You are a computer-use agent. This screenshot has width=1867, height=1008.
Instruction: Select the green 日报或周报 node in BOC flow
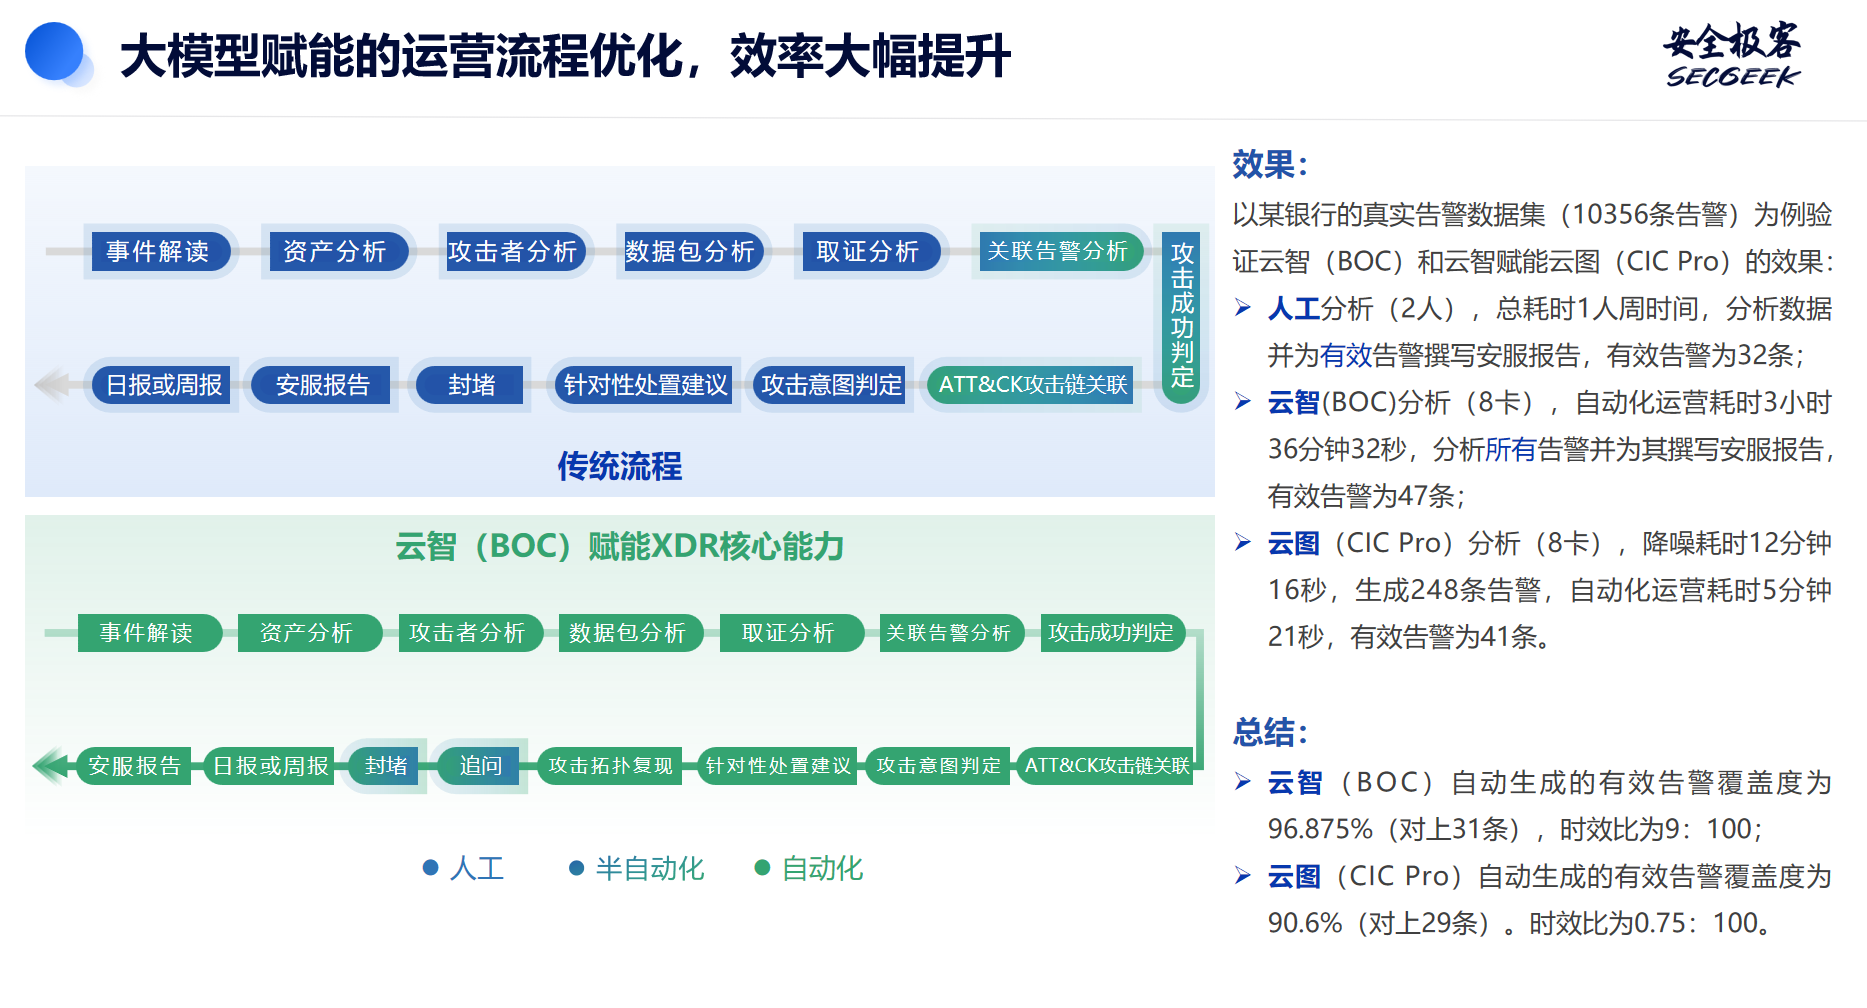[268, 766]
